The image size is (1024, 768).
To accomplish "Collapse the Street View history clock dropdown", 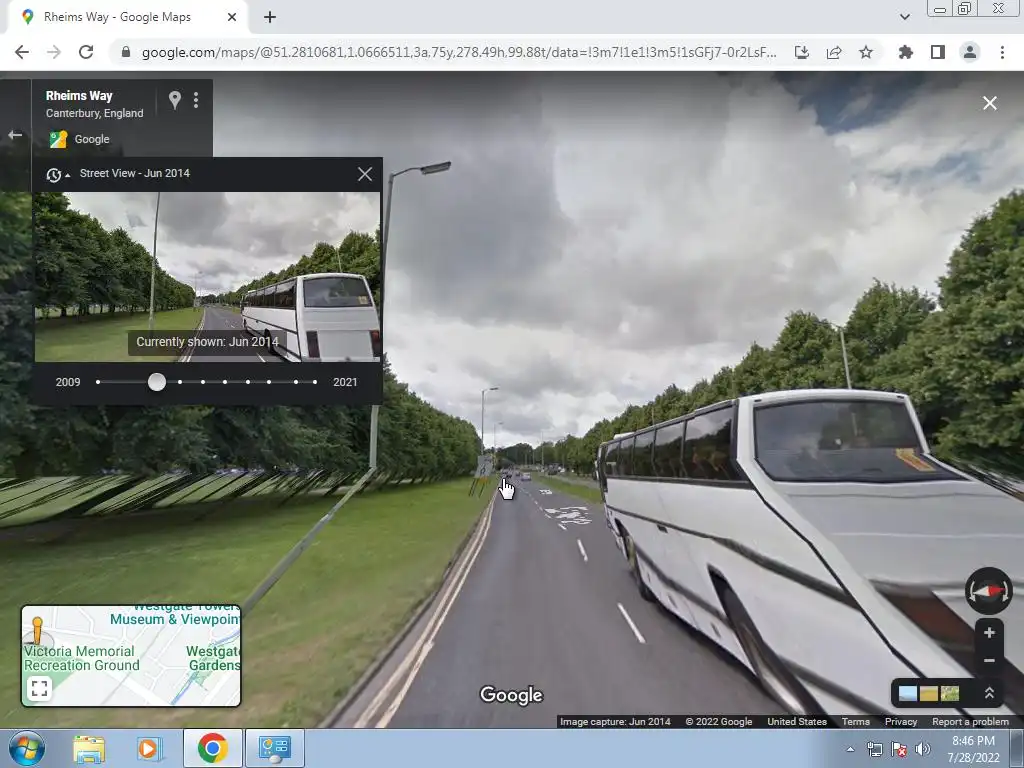I will click(57, 174).
